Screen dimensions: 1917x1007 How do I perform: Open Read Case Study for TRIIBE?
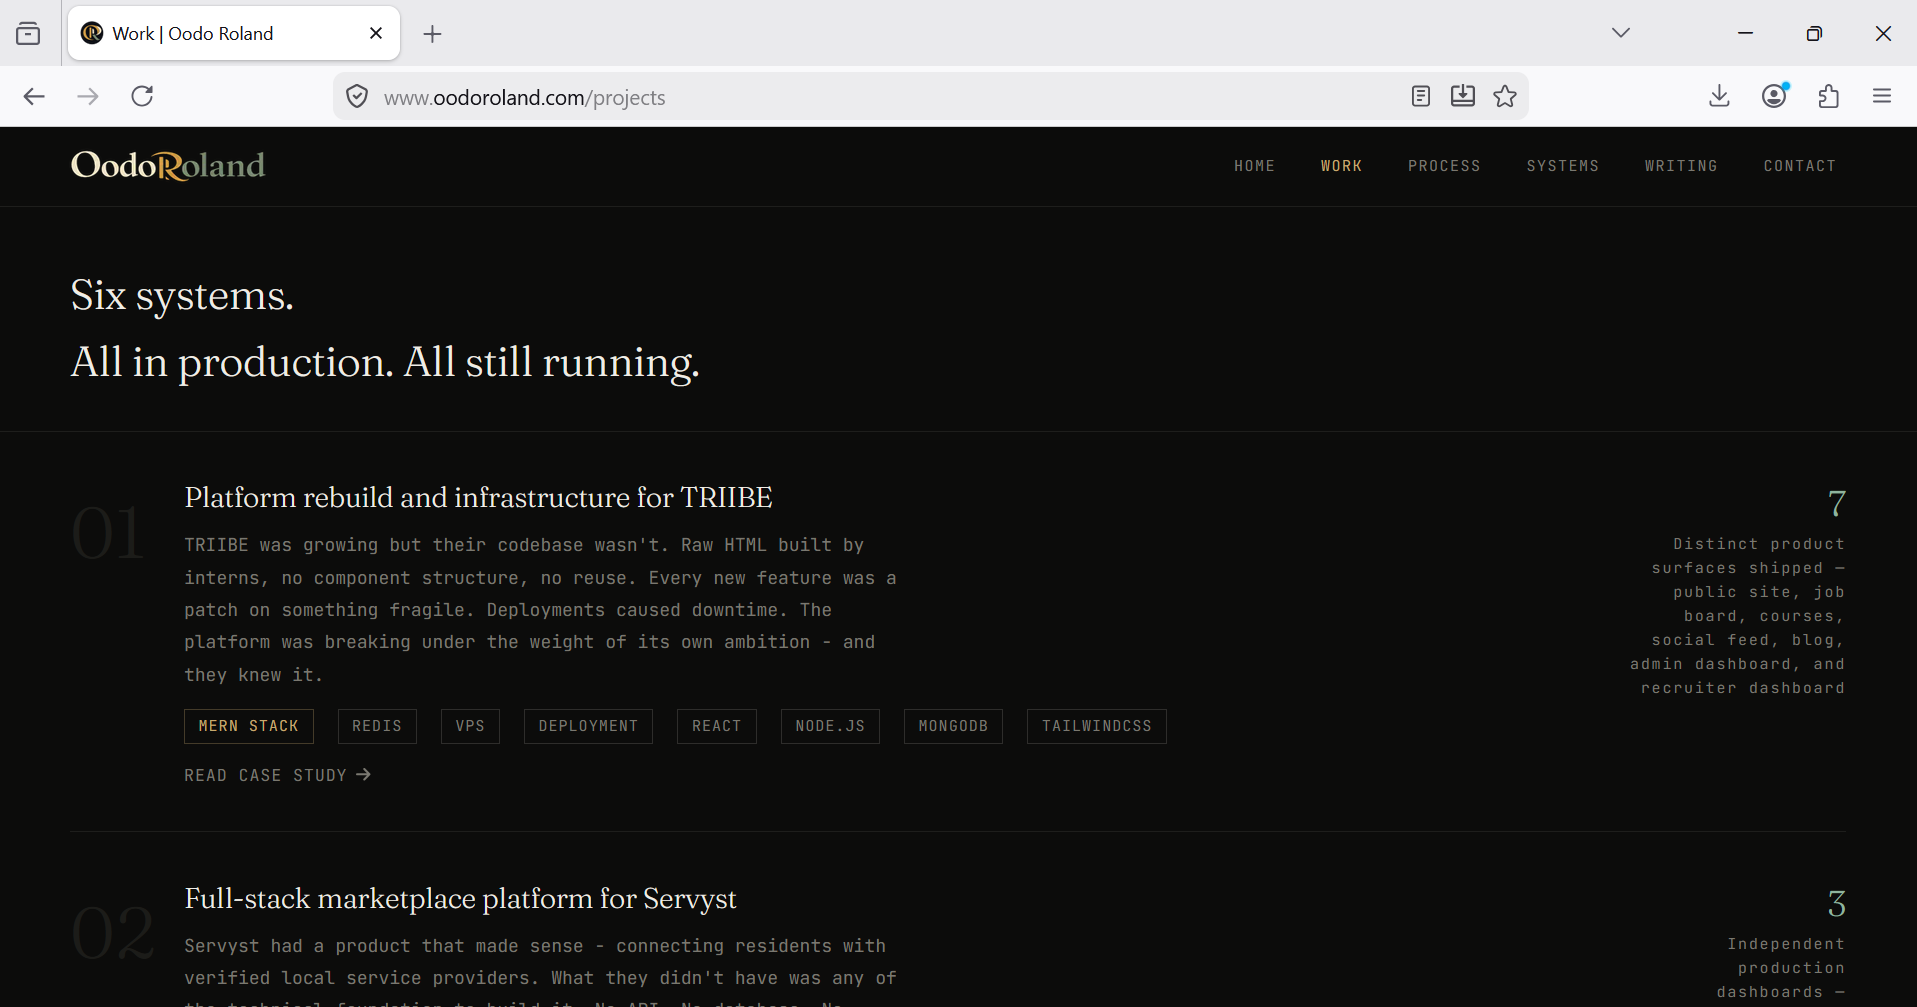(x=278, y=775)
